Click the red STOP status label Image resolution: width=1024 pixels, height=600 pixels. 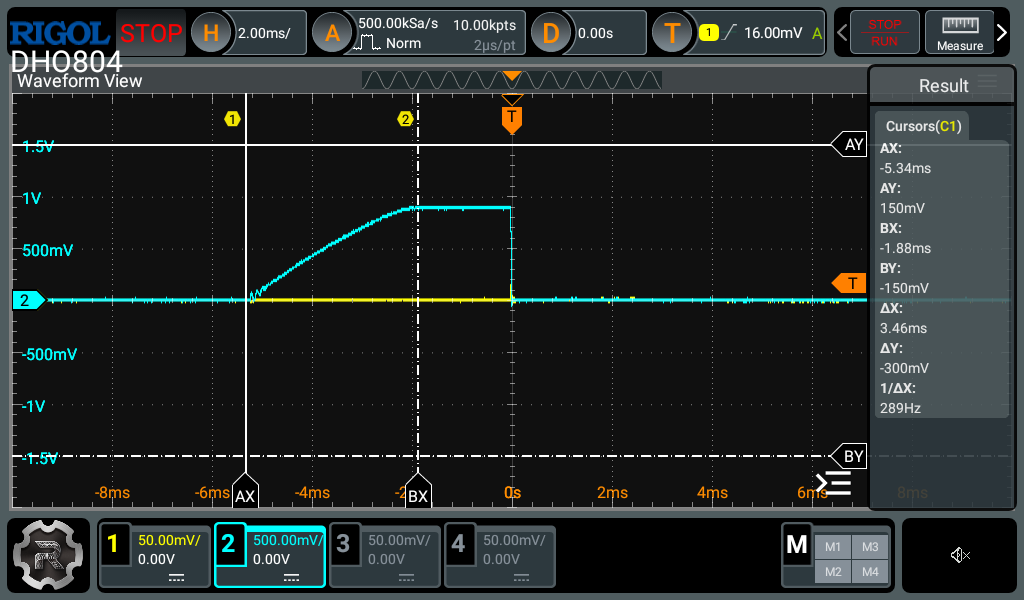[x=151, y=33]
